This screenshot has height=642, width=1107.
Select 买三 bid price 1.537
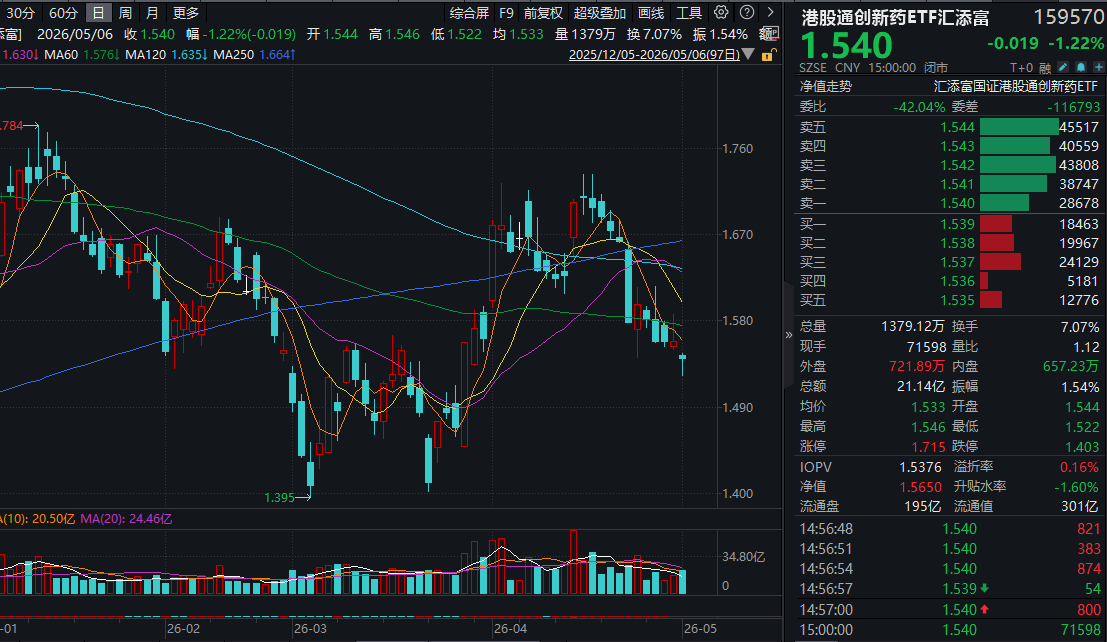coord(957,262)
